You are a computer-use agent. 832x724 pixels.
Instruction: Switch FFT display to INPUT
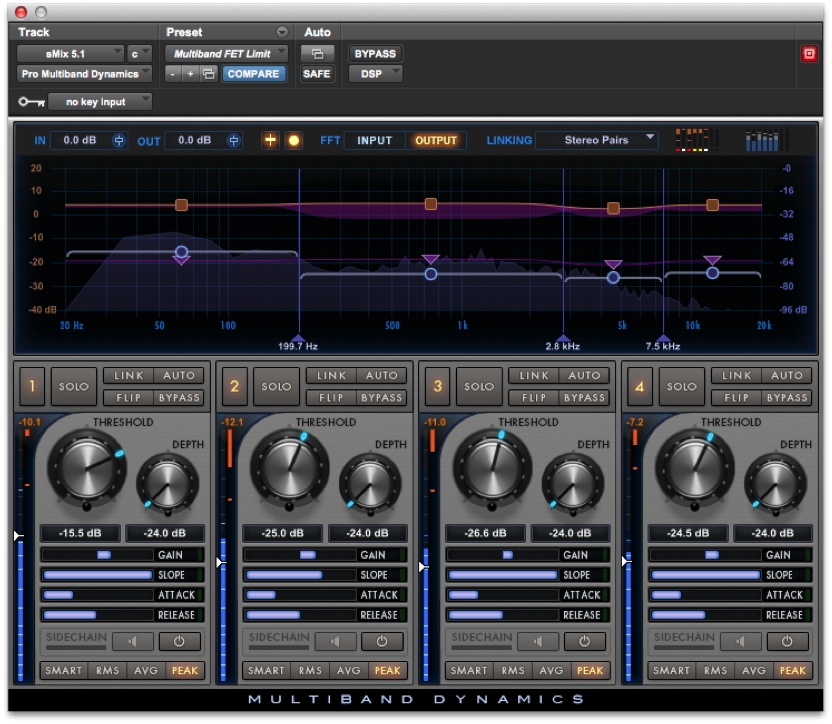click(x=375, y=140)
